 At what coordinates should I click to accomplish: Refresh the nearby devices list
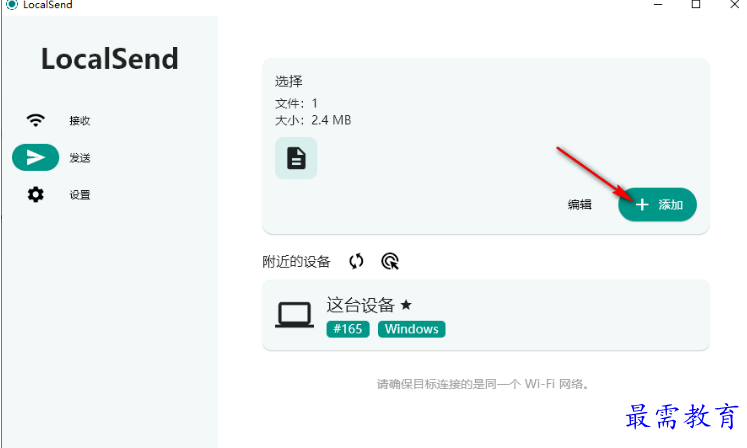point(356,261)
